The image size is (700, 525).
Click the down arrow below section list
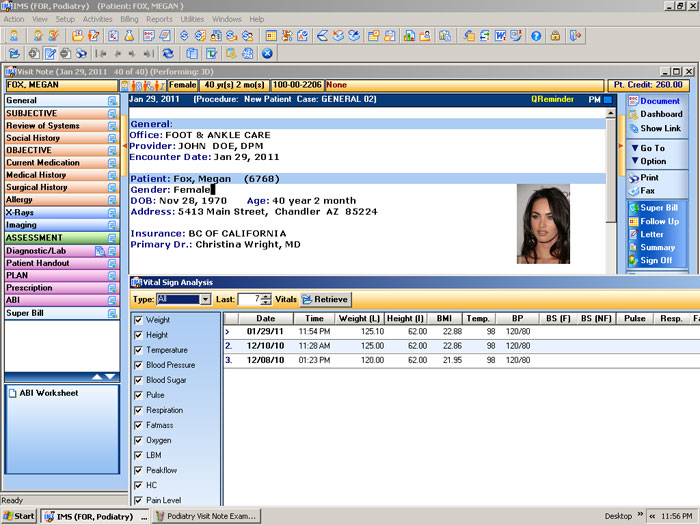click(x=110, y=377)
